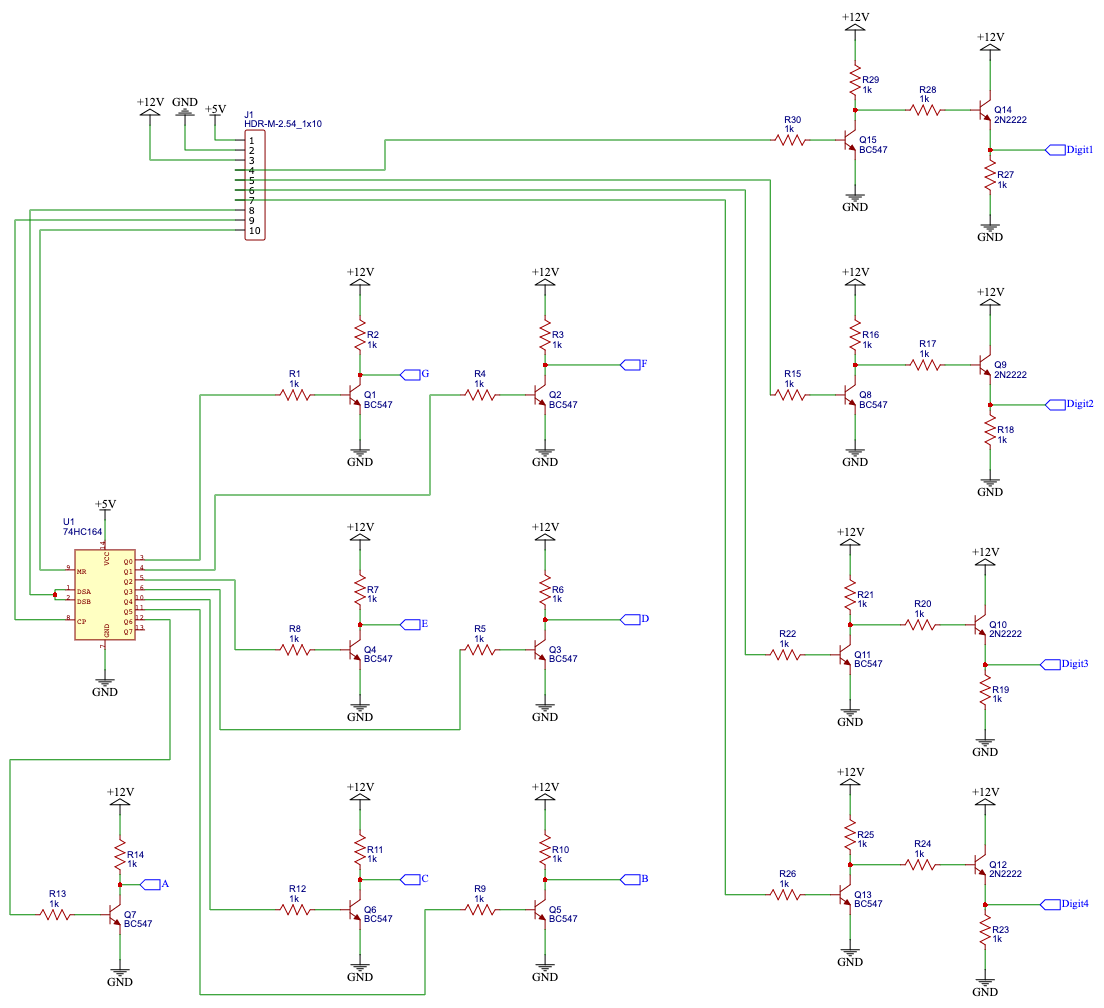Click resistor R29 near the top right
The width and height of the screenshot is (1104, 1008).
855,80
